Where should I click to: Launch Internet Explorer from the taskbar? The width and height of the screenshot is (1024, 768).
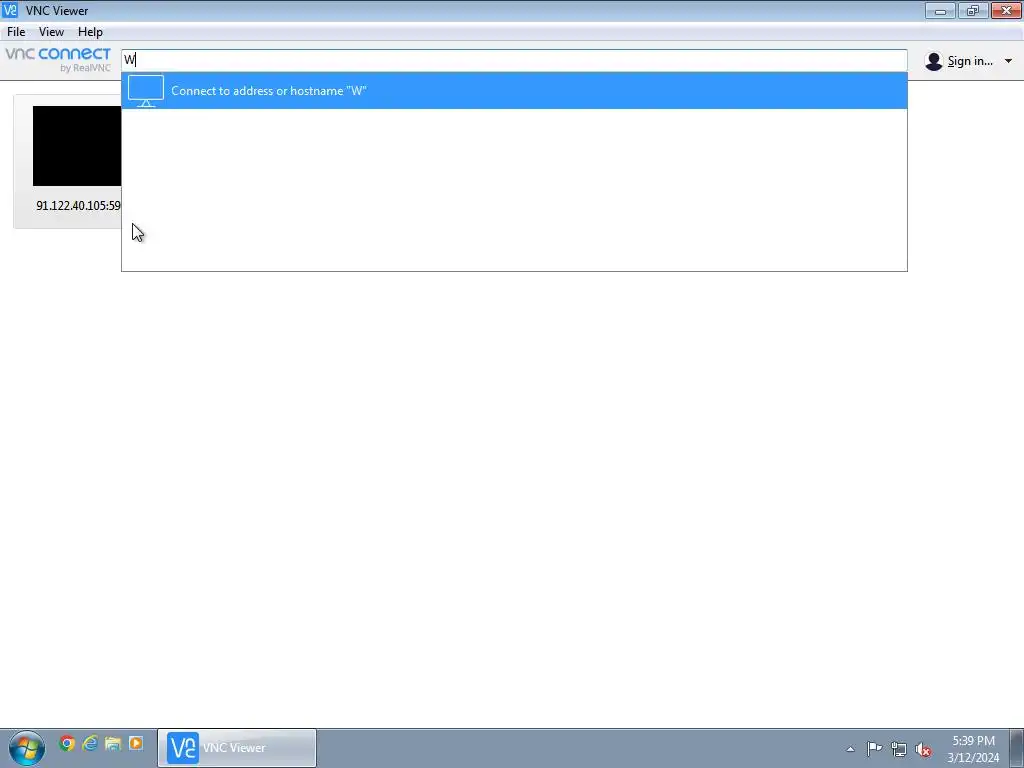tap(90, 743)
